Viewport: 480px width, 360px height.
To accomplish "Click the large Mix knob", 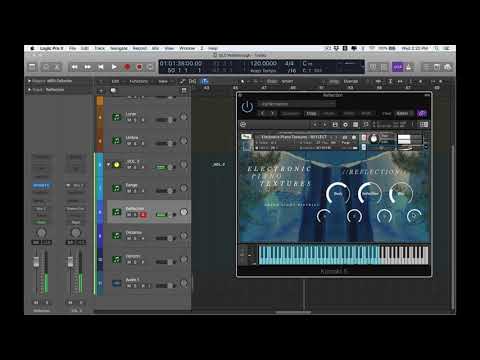I will (x=401, y=193).
